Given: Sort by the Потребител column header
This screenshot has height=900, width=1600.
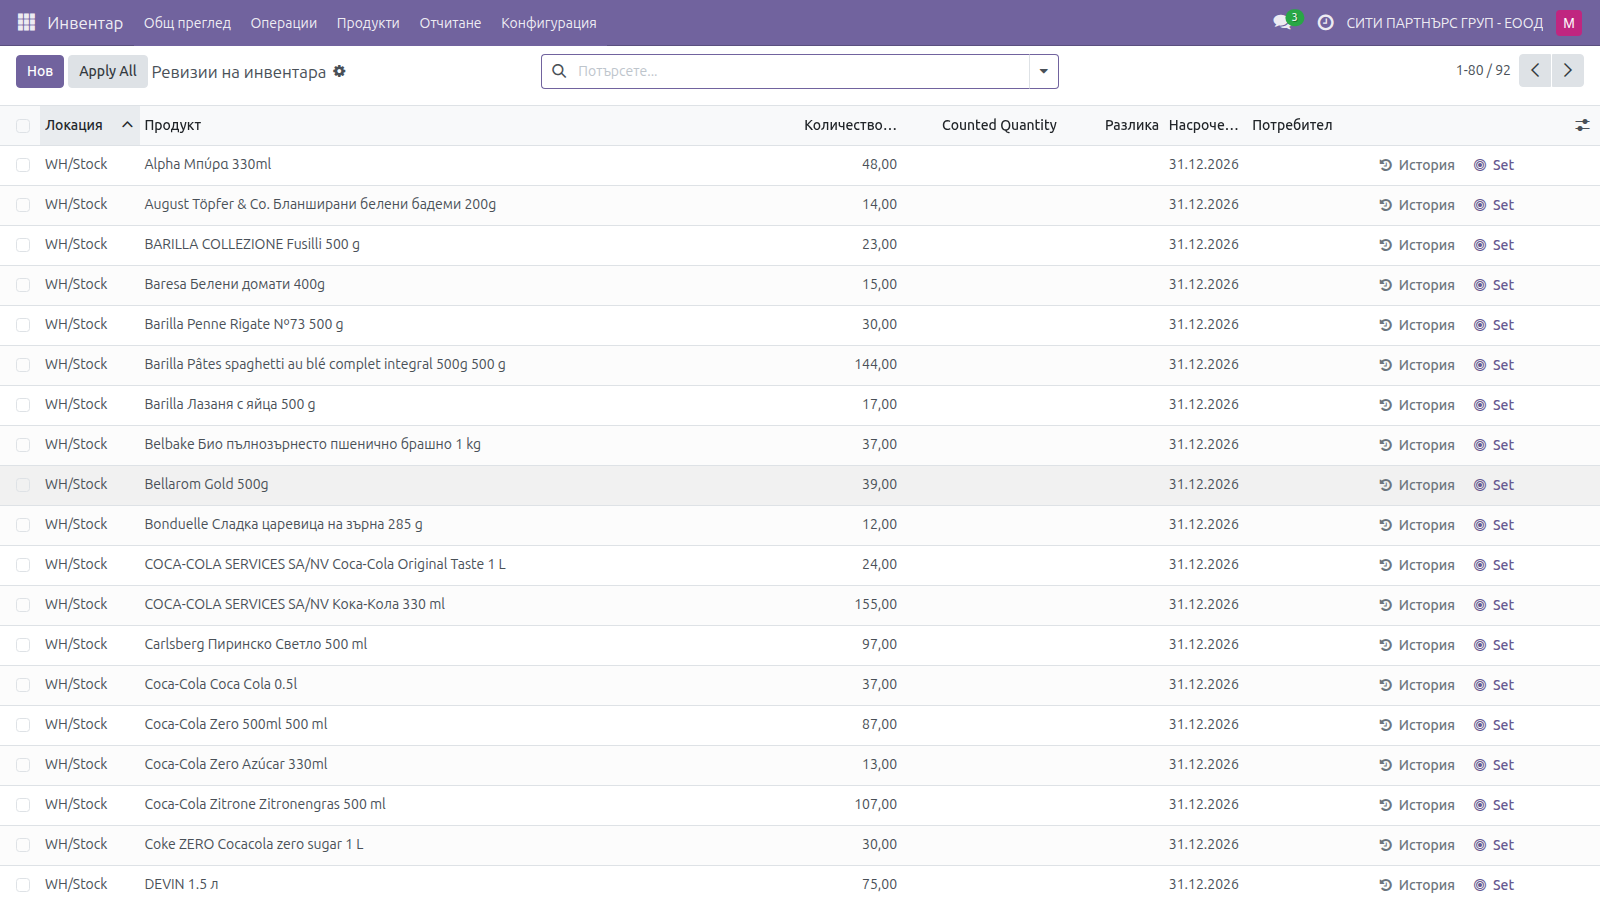Looking at the screenshot, I should pyautogui.click(x=1292, y=125).
